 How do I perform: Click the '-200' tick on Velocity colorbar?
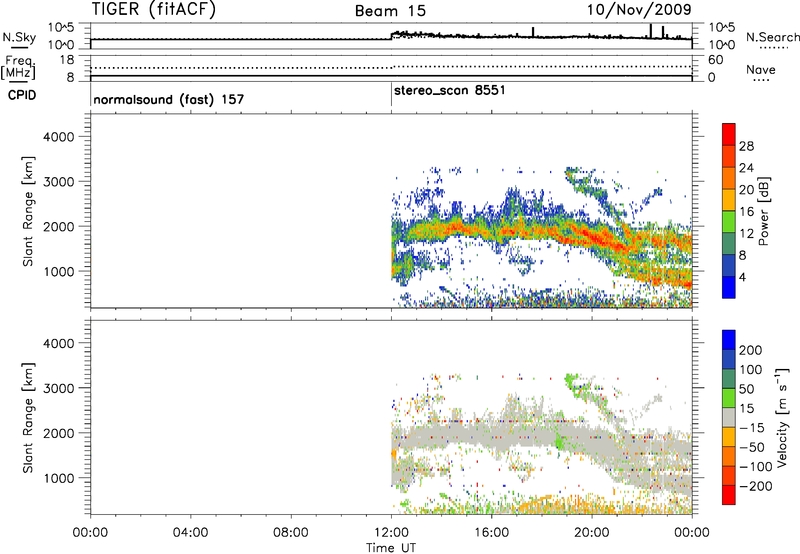(756, 486)
